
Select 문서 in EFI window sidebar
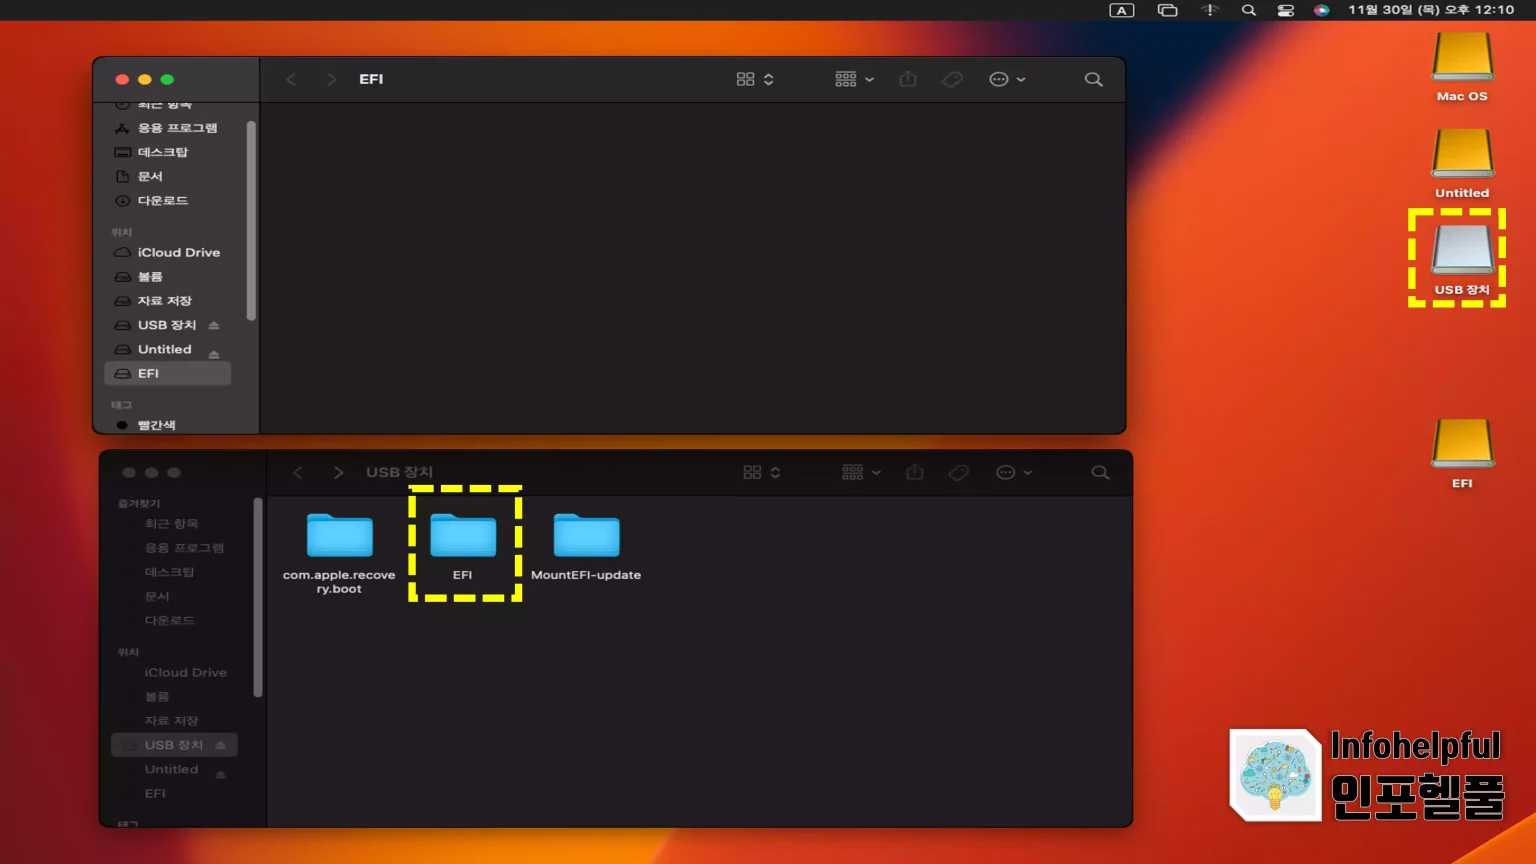[x=168, y=176]
